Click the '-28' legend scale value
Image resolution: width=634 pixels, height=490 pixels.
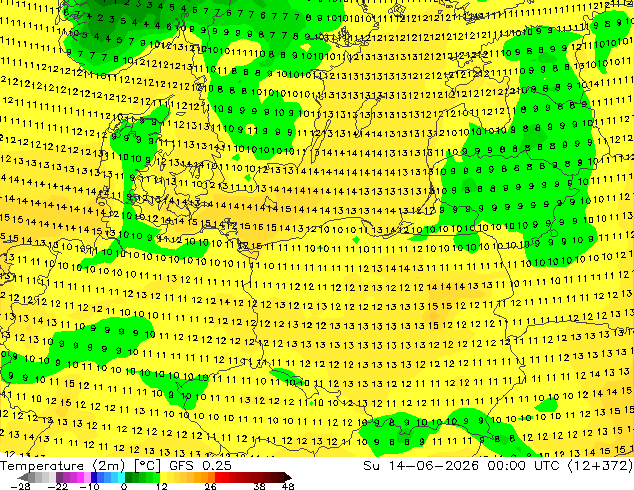tap(20, 486)
